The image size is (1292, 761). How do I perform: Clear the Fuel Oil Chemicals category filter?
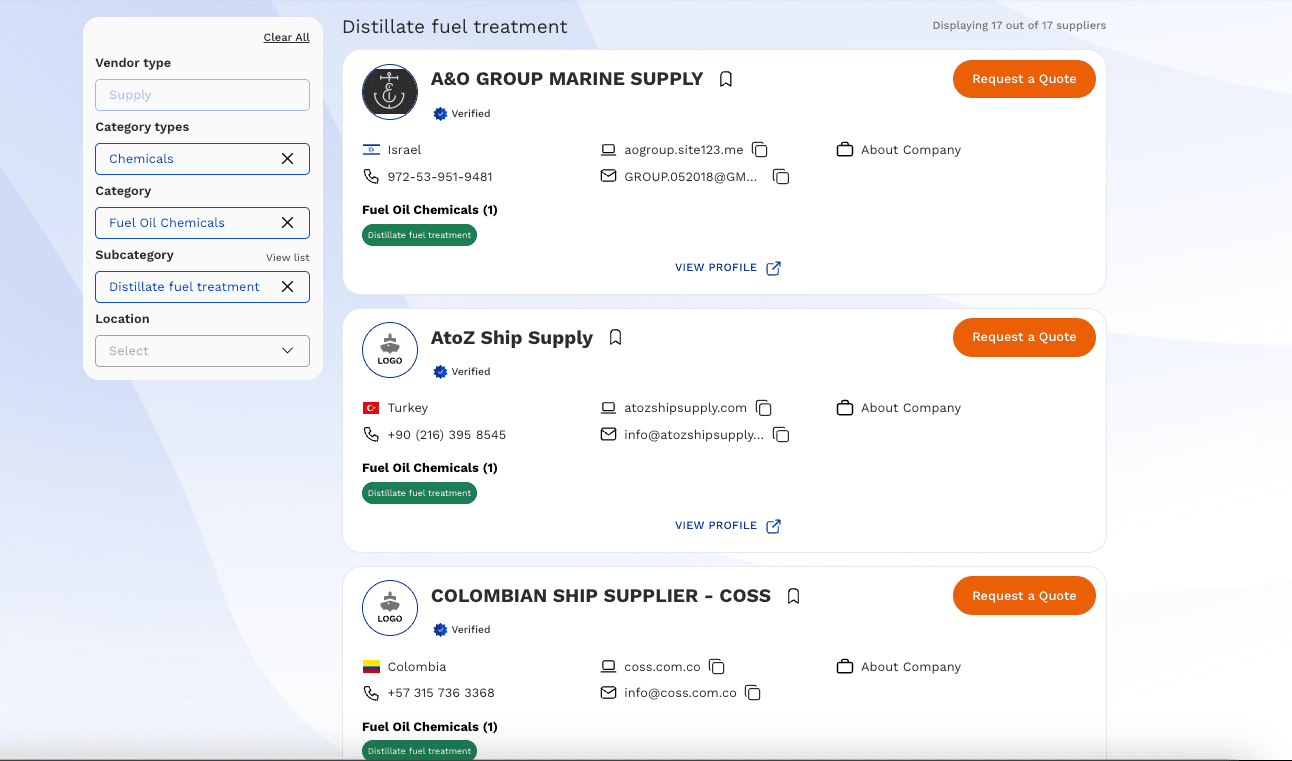point(287,223)
